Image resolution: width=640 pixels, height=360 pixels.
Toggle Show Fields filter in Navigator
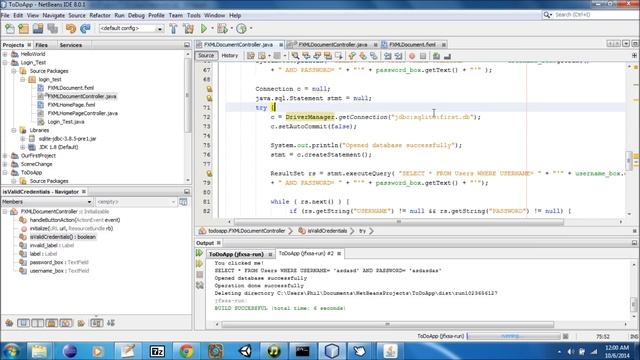coord(23,323)
